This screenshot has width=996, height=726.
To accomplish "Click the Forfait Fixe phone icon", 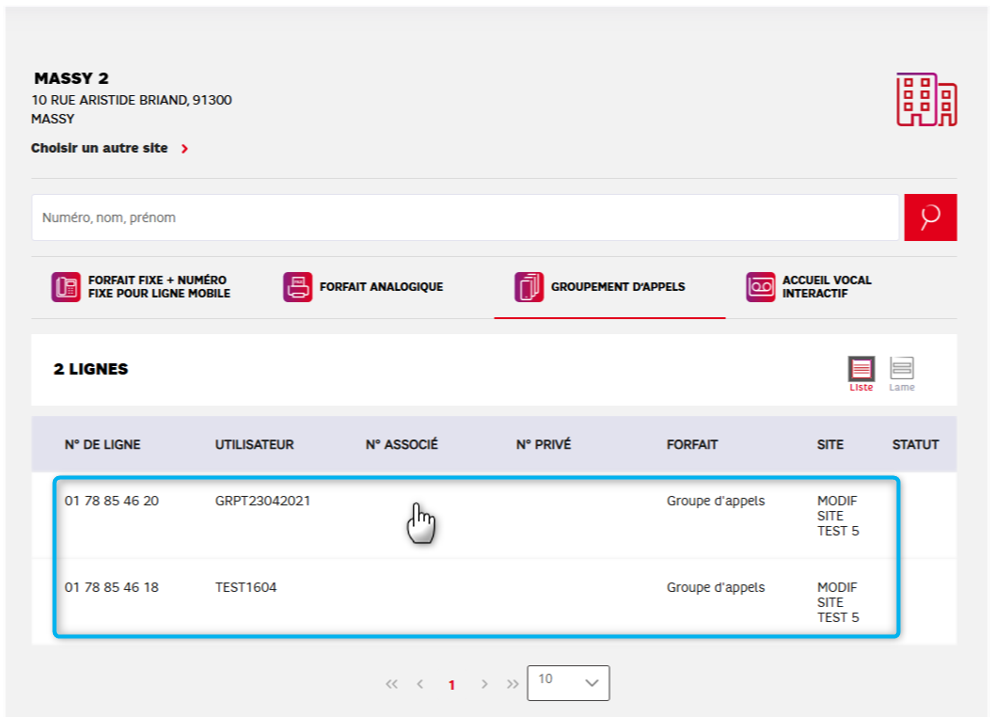I will [x=66, y=287].
